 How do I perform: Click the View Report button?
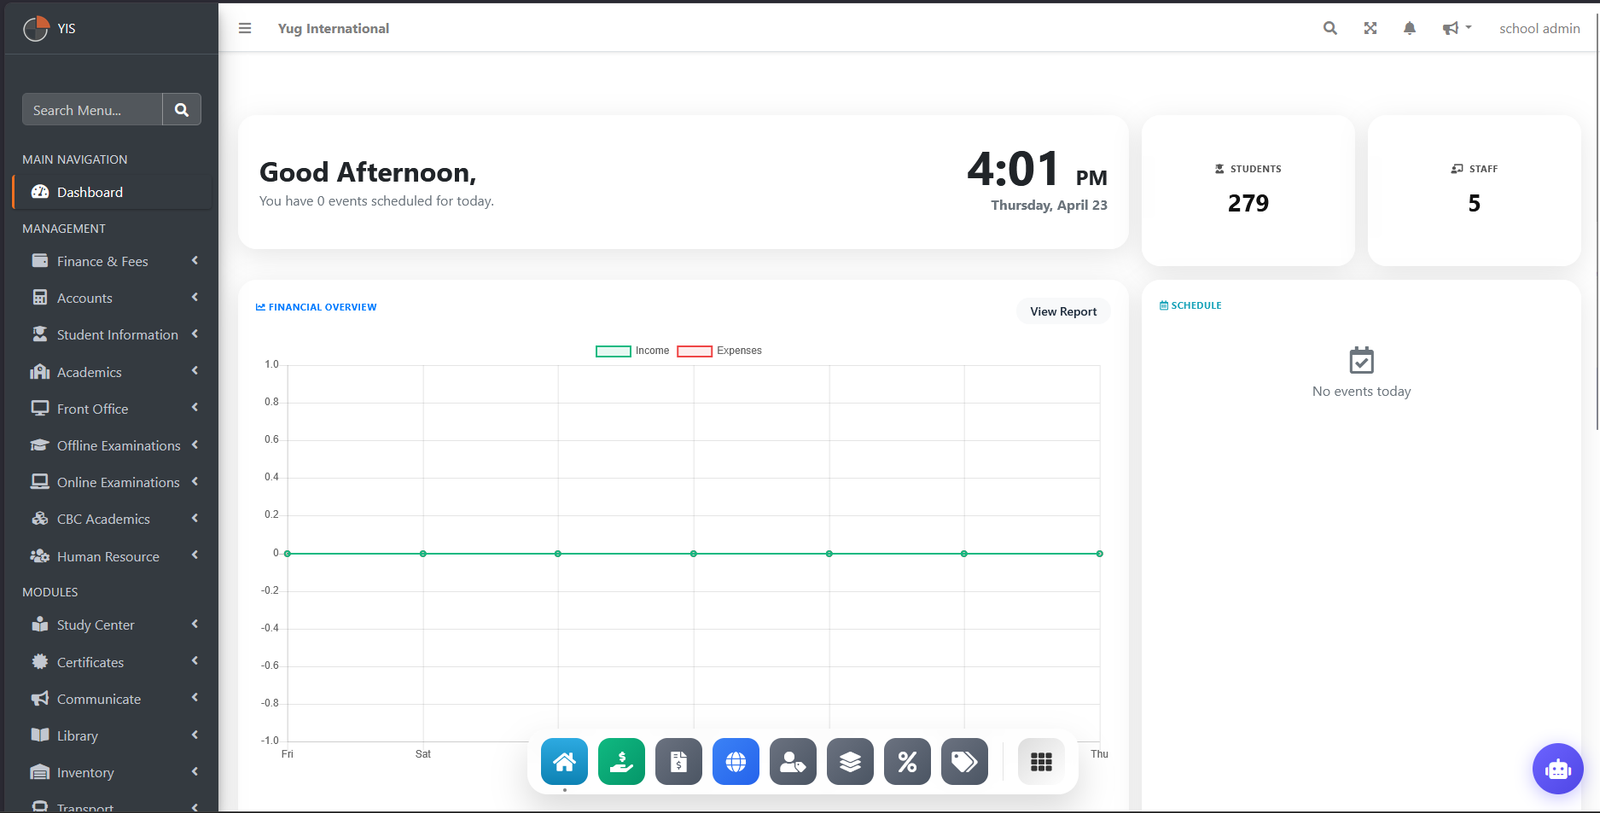(1063, 311)
